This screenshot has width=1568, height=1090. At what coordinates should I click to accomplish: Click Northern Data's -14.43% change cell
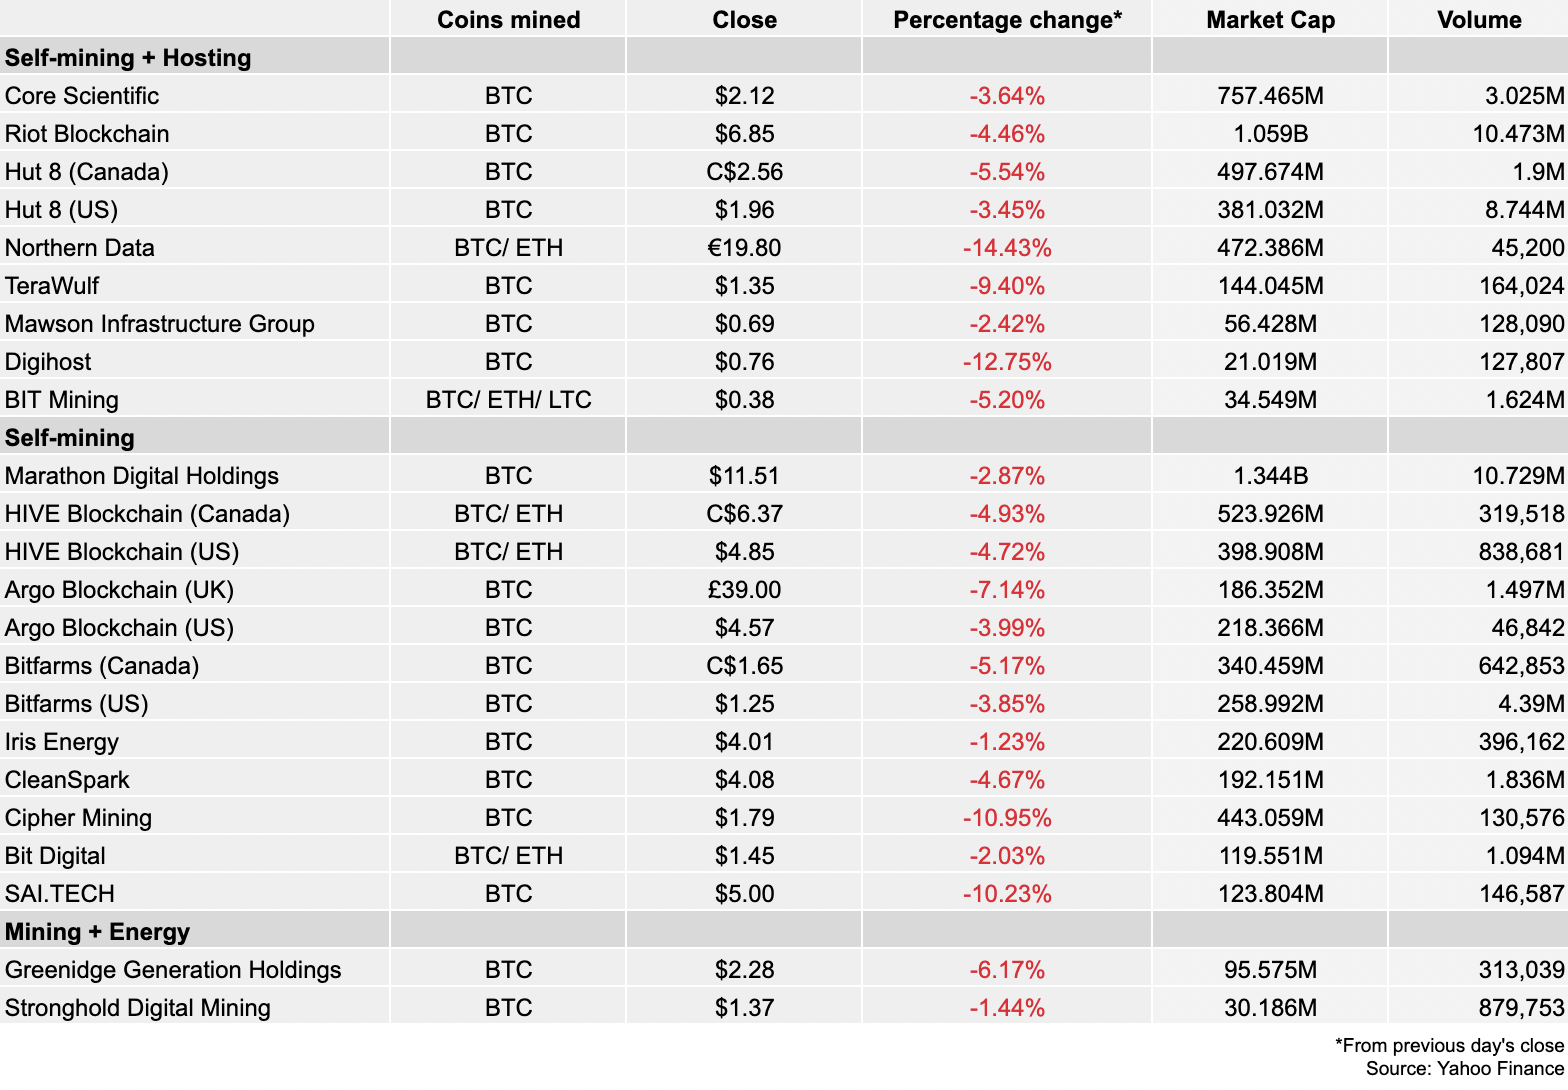1007,248
